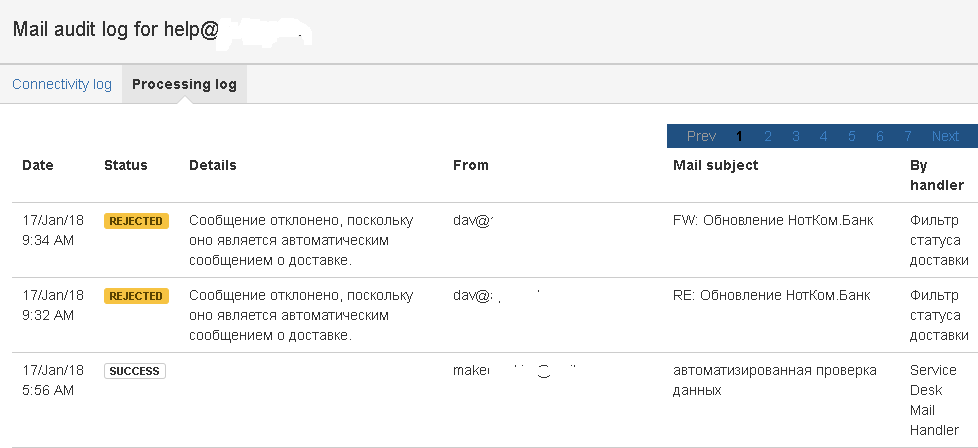The width and height of the screenshot is (978, 448).
Task: Click the Mail subject column header
Action: (x=715, y=165)
